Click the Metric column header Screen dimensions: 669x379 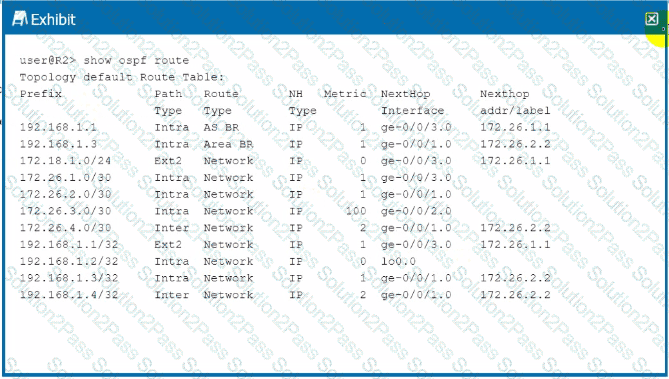(x=345, y=93)
